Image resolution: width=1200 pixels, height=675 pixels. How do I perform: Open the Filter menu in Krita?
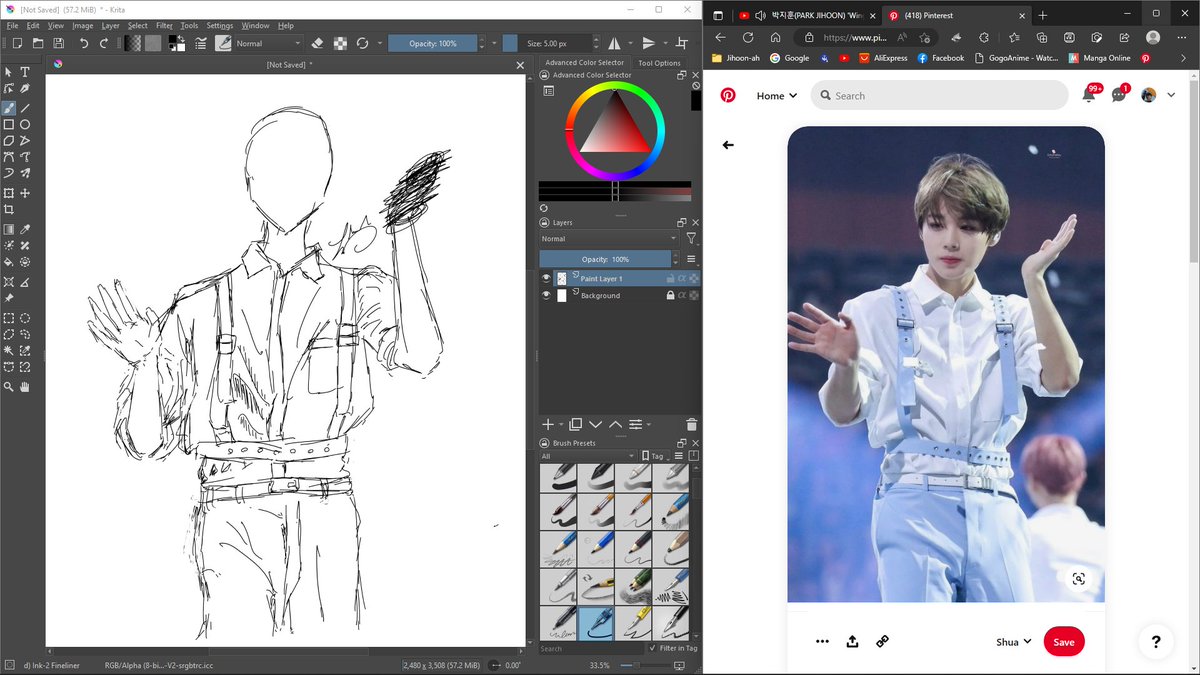(x=164, y=25)
